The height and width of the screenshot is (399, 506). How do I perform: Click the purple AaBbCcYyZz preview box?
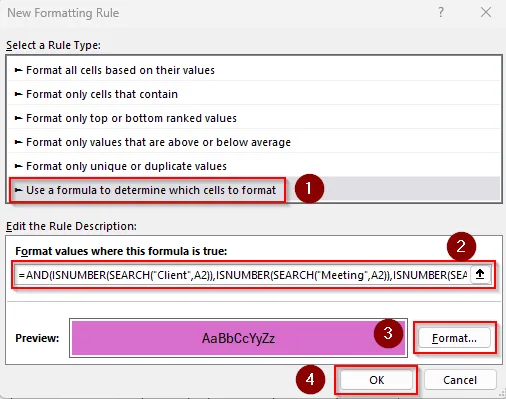coord(238,338)
